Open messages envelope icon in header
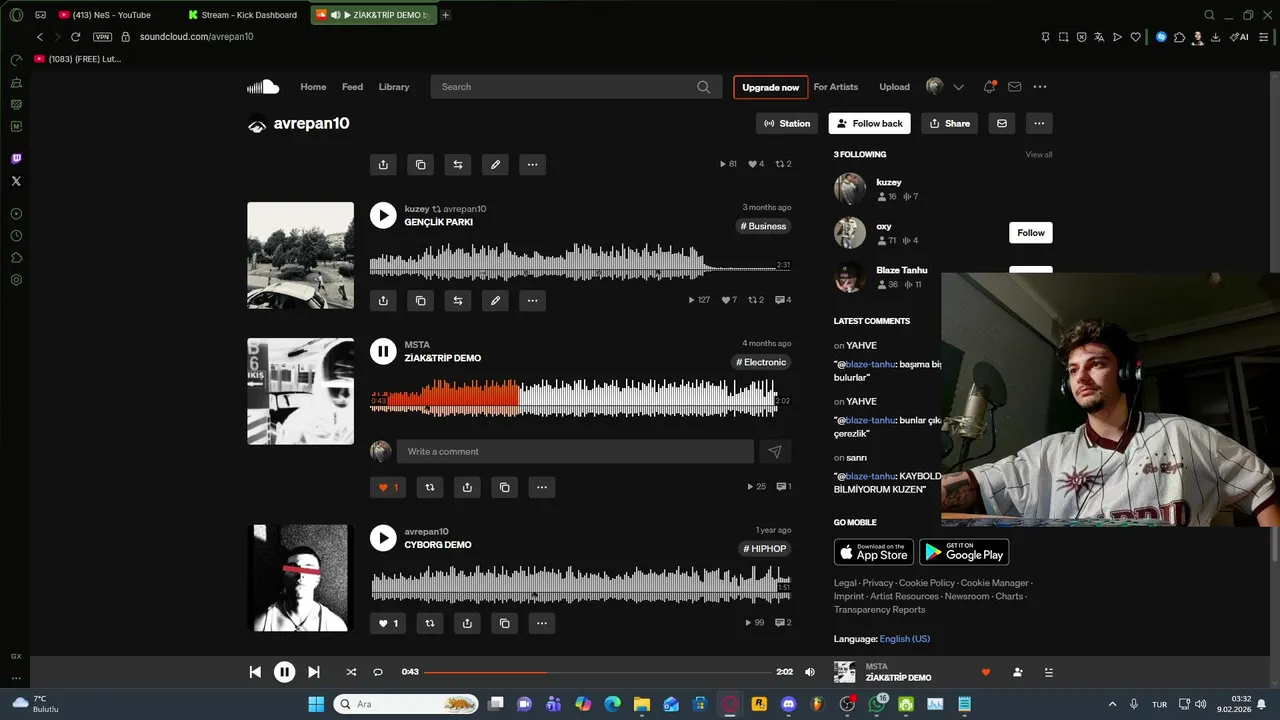Viewport: 1280px width, 720px height. 1014,87
